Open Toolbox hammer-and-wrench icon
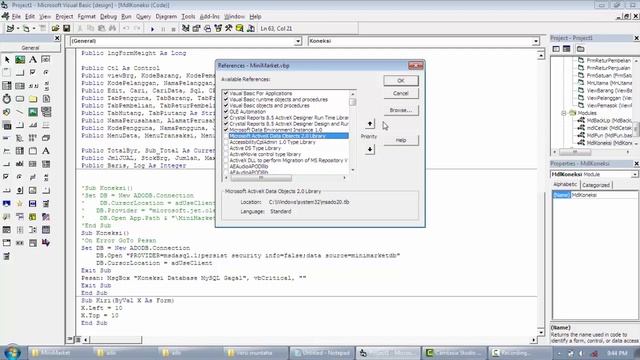Image resolution: width=640 pixels, height=360 pixels. [229, 29]
